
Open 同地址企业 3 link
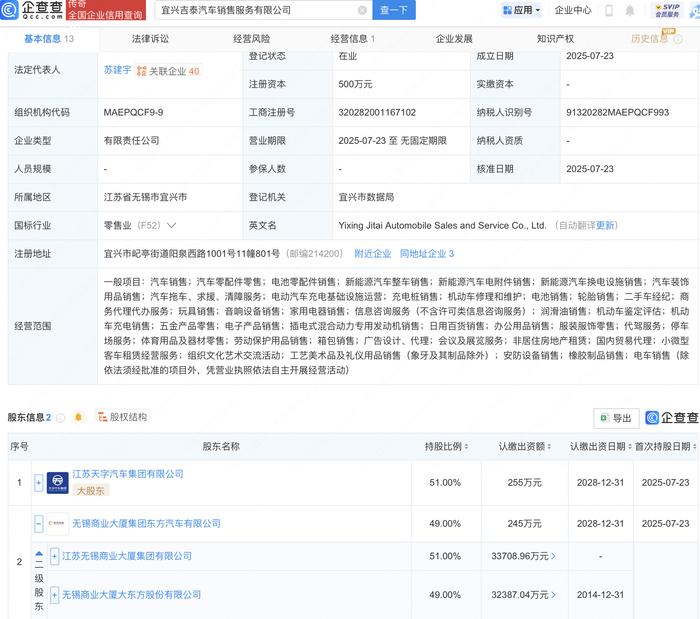pos(427,254)
